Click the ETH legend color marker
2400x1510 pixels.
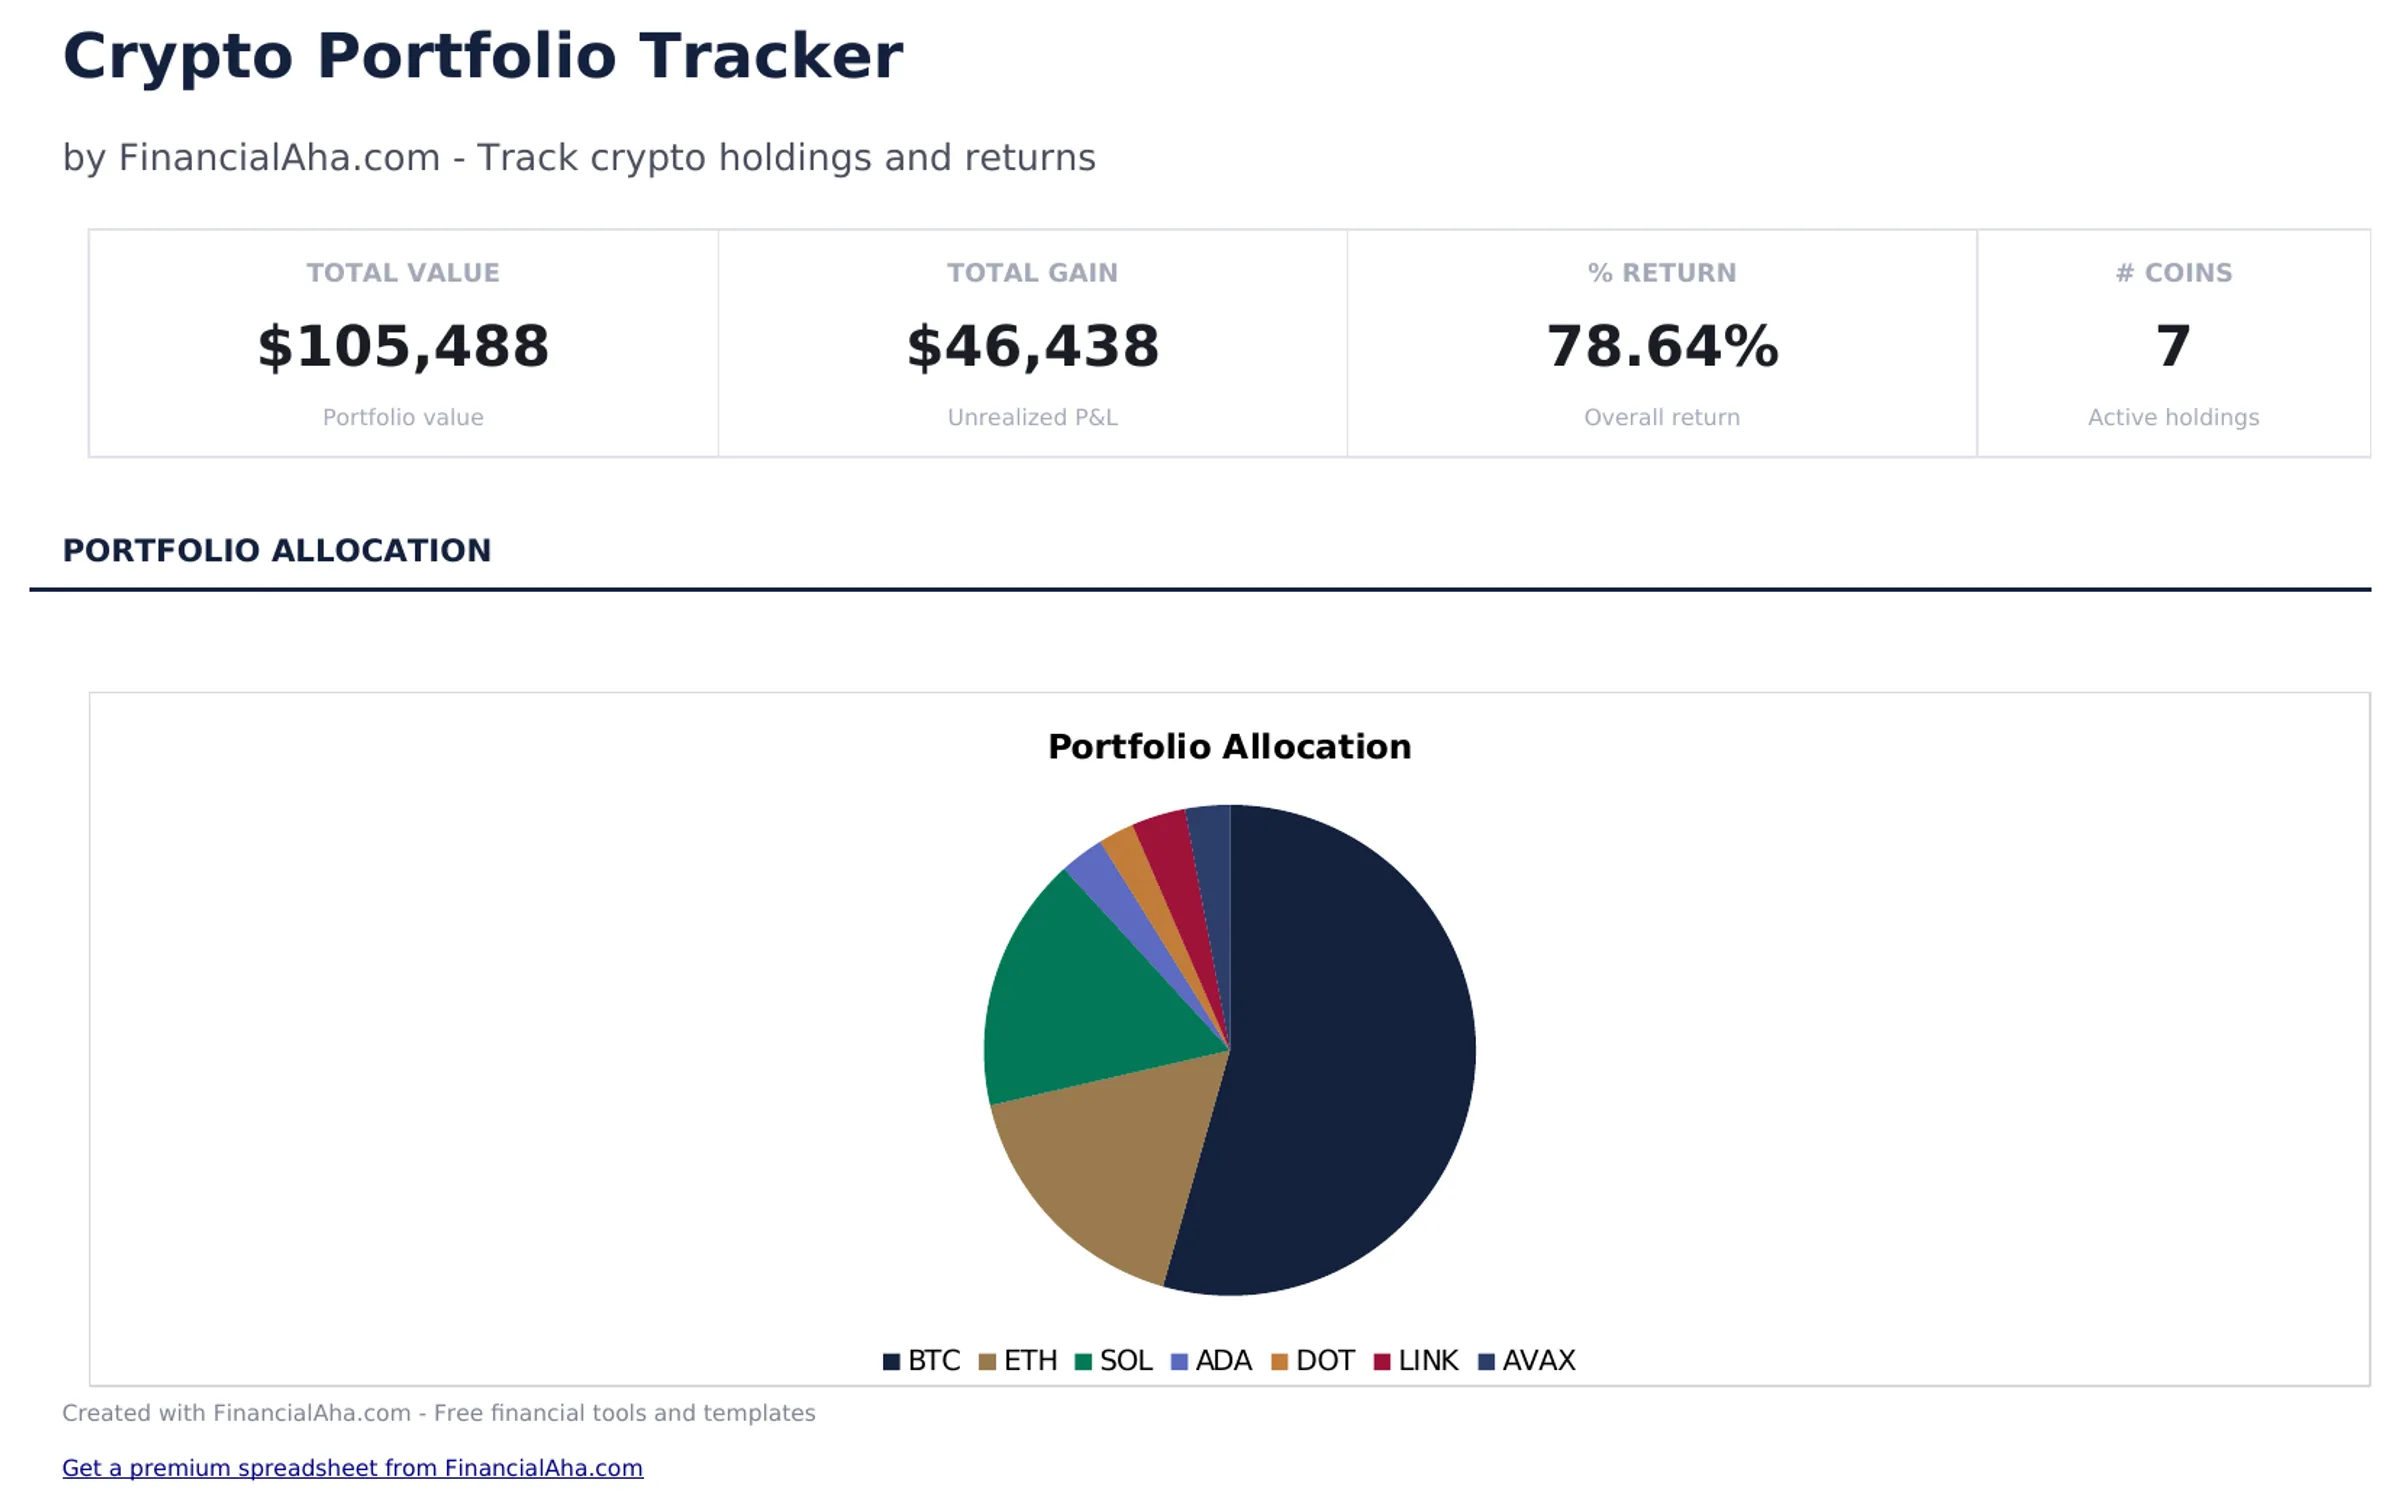click(x=985, y=1360)
